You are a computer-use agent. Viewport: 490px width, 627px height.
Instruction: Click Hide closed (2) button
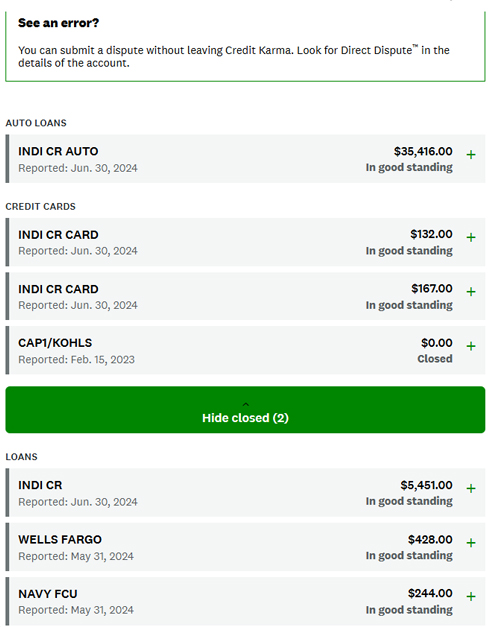pos(245,410)
